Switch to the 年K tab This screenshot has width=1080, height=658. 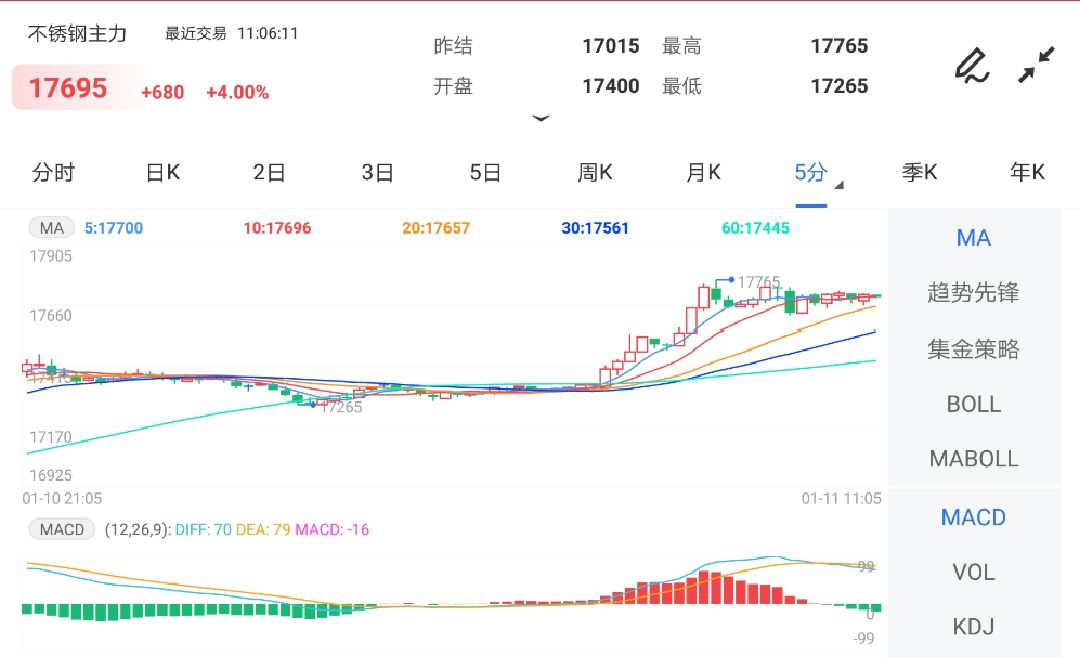point(1026,172)
